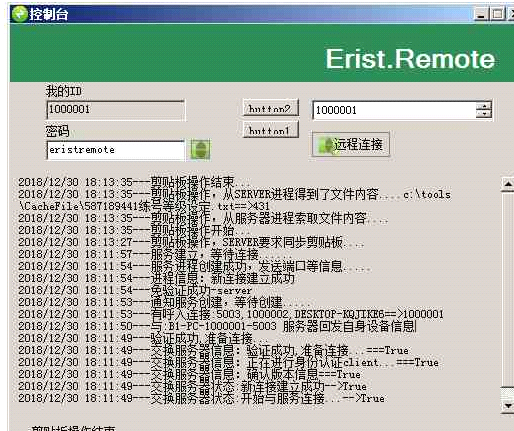Select log line 通知服务创建，等待创建
Image resolution: width=514 pixels, height=431 pixels.
[x=165, y=302]
